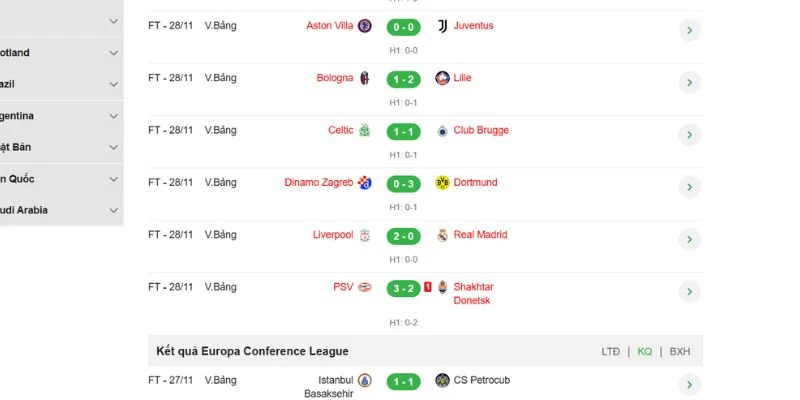Image resolution: width=800 pixels, height=400 pixels.
Task: Click the Liverpool club crest
Action: [365, 235]
